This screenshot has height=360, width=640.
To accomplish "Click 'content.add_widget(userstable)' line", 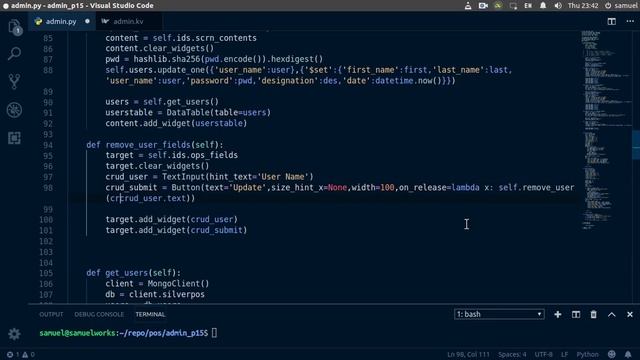I will click(176, 123).
